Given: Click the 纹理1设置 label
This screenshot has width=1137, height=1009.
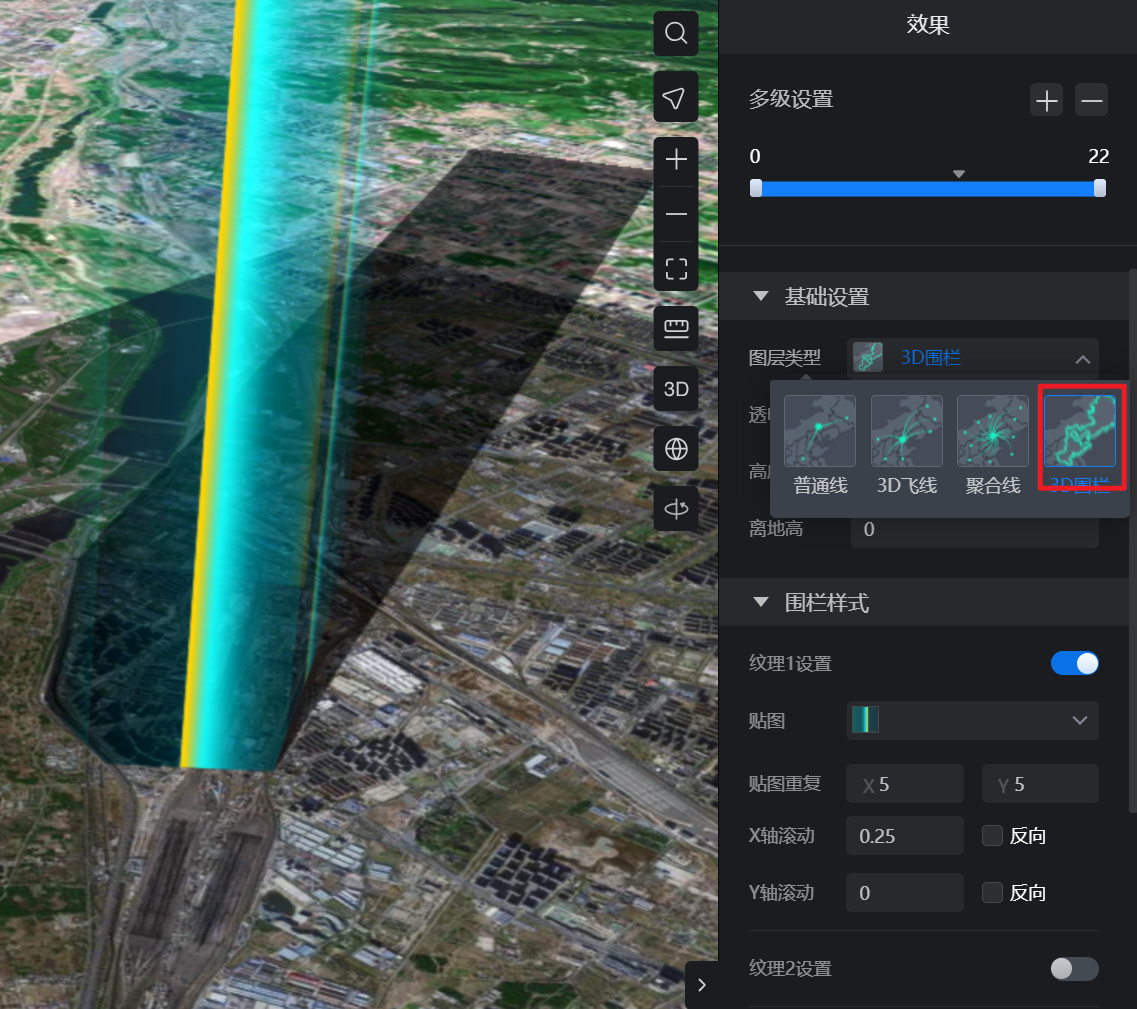Looking at the screenshot, I should (790, 664).
